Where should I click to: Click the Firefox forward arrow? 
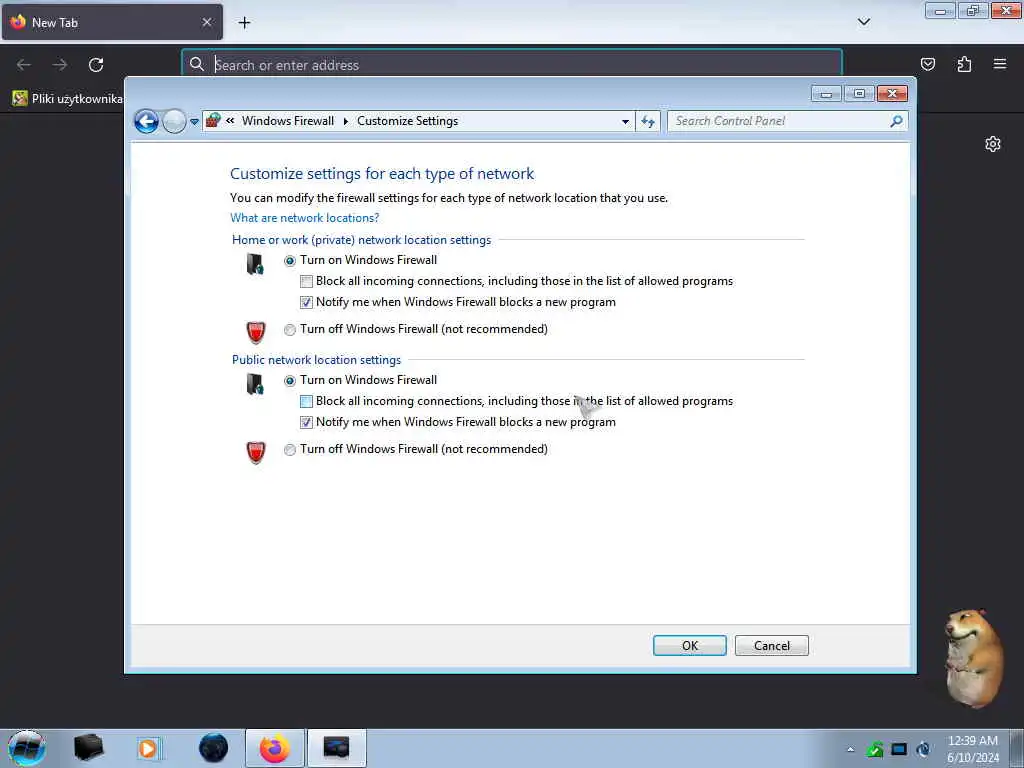(x=60, y=65)
